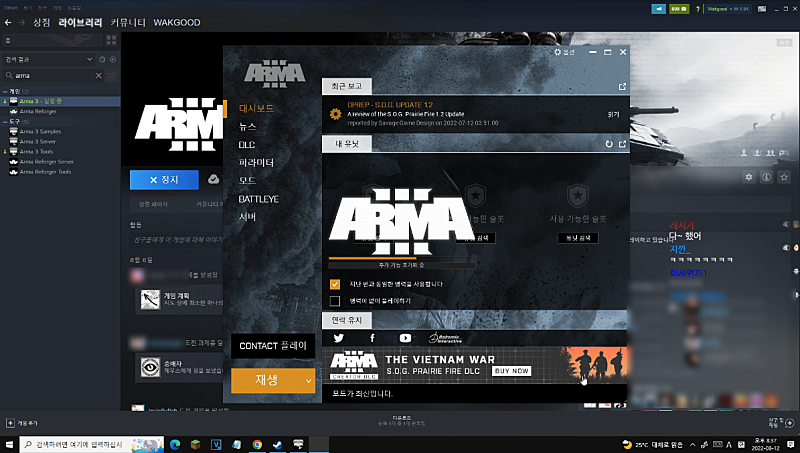Go to Steam Community tab
The width and height of the screenshot is (800, 453).
128,22
